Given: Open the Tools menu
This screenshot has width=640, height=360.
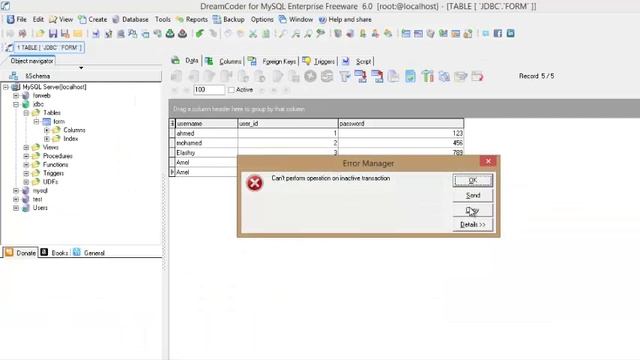Looking at the screenshot, I should click(162, 20).
